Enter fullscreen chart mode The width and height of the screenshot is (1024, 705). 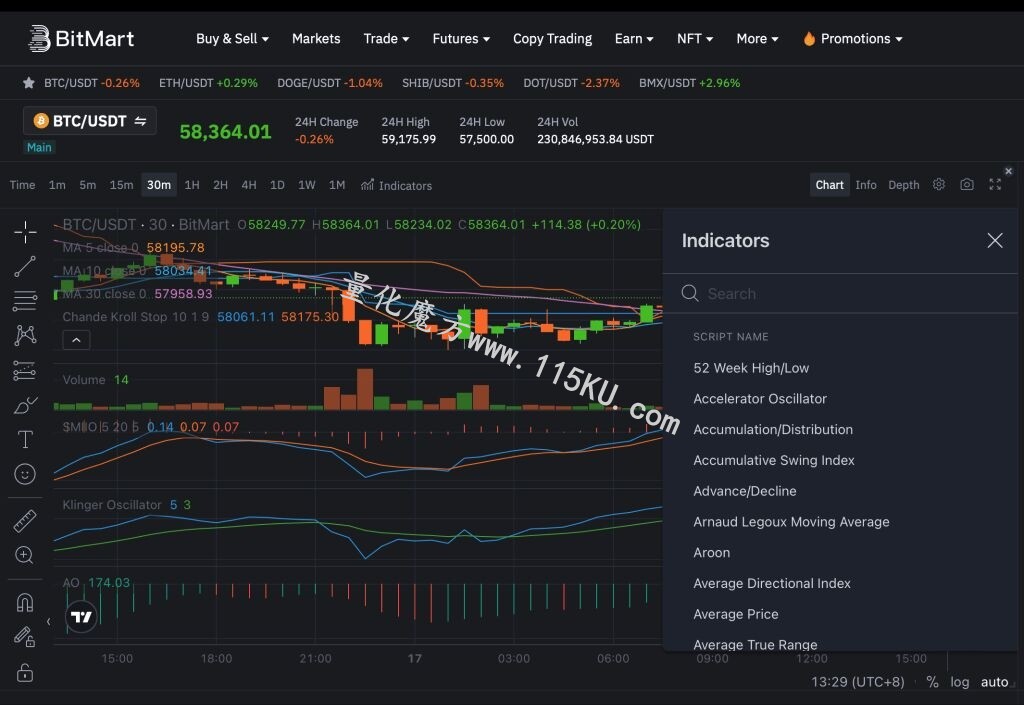(x=995, y=185)
